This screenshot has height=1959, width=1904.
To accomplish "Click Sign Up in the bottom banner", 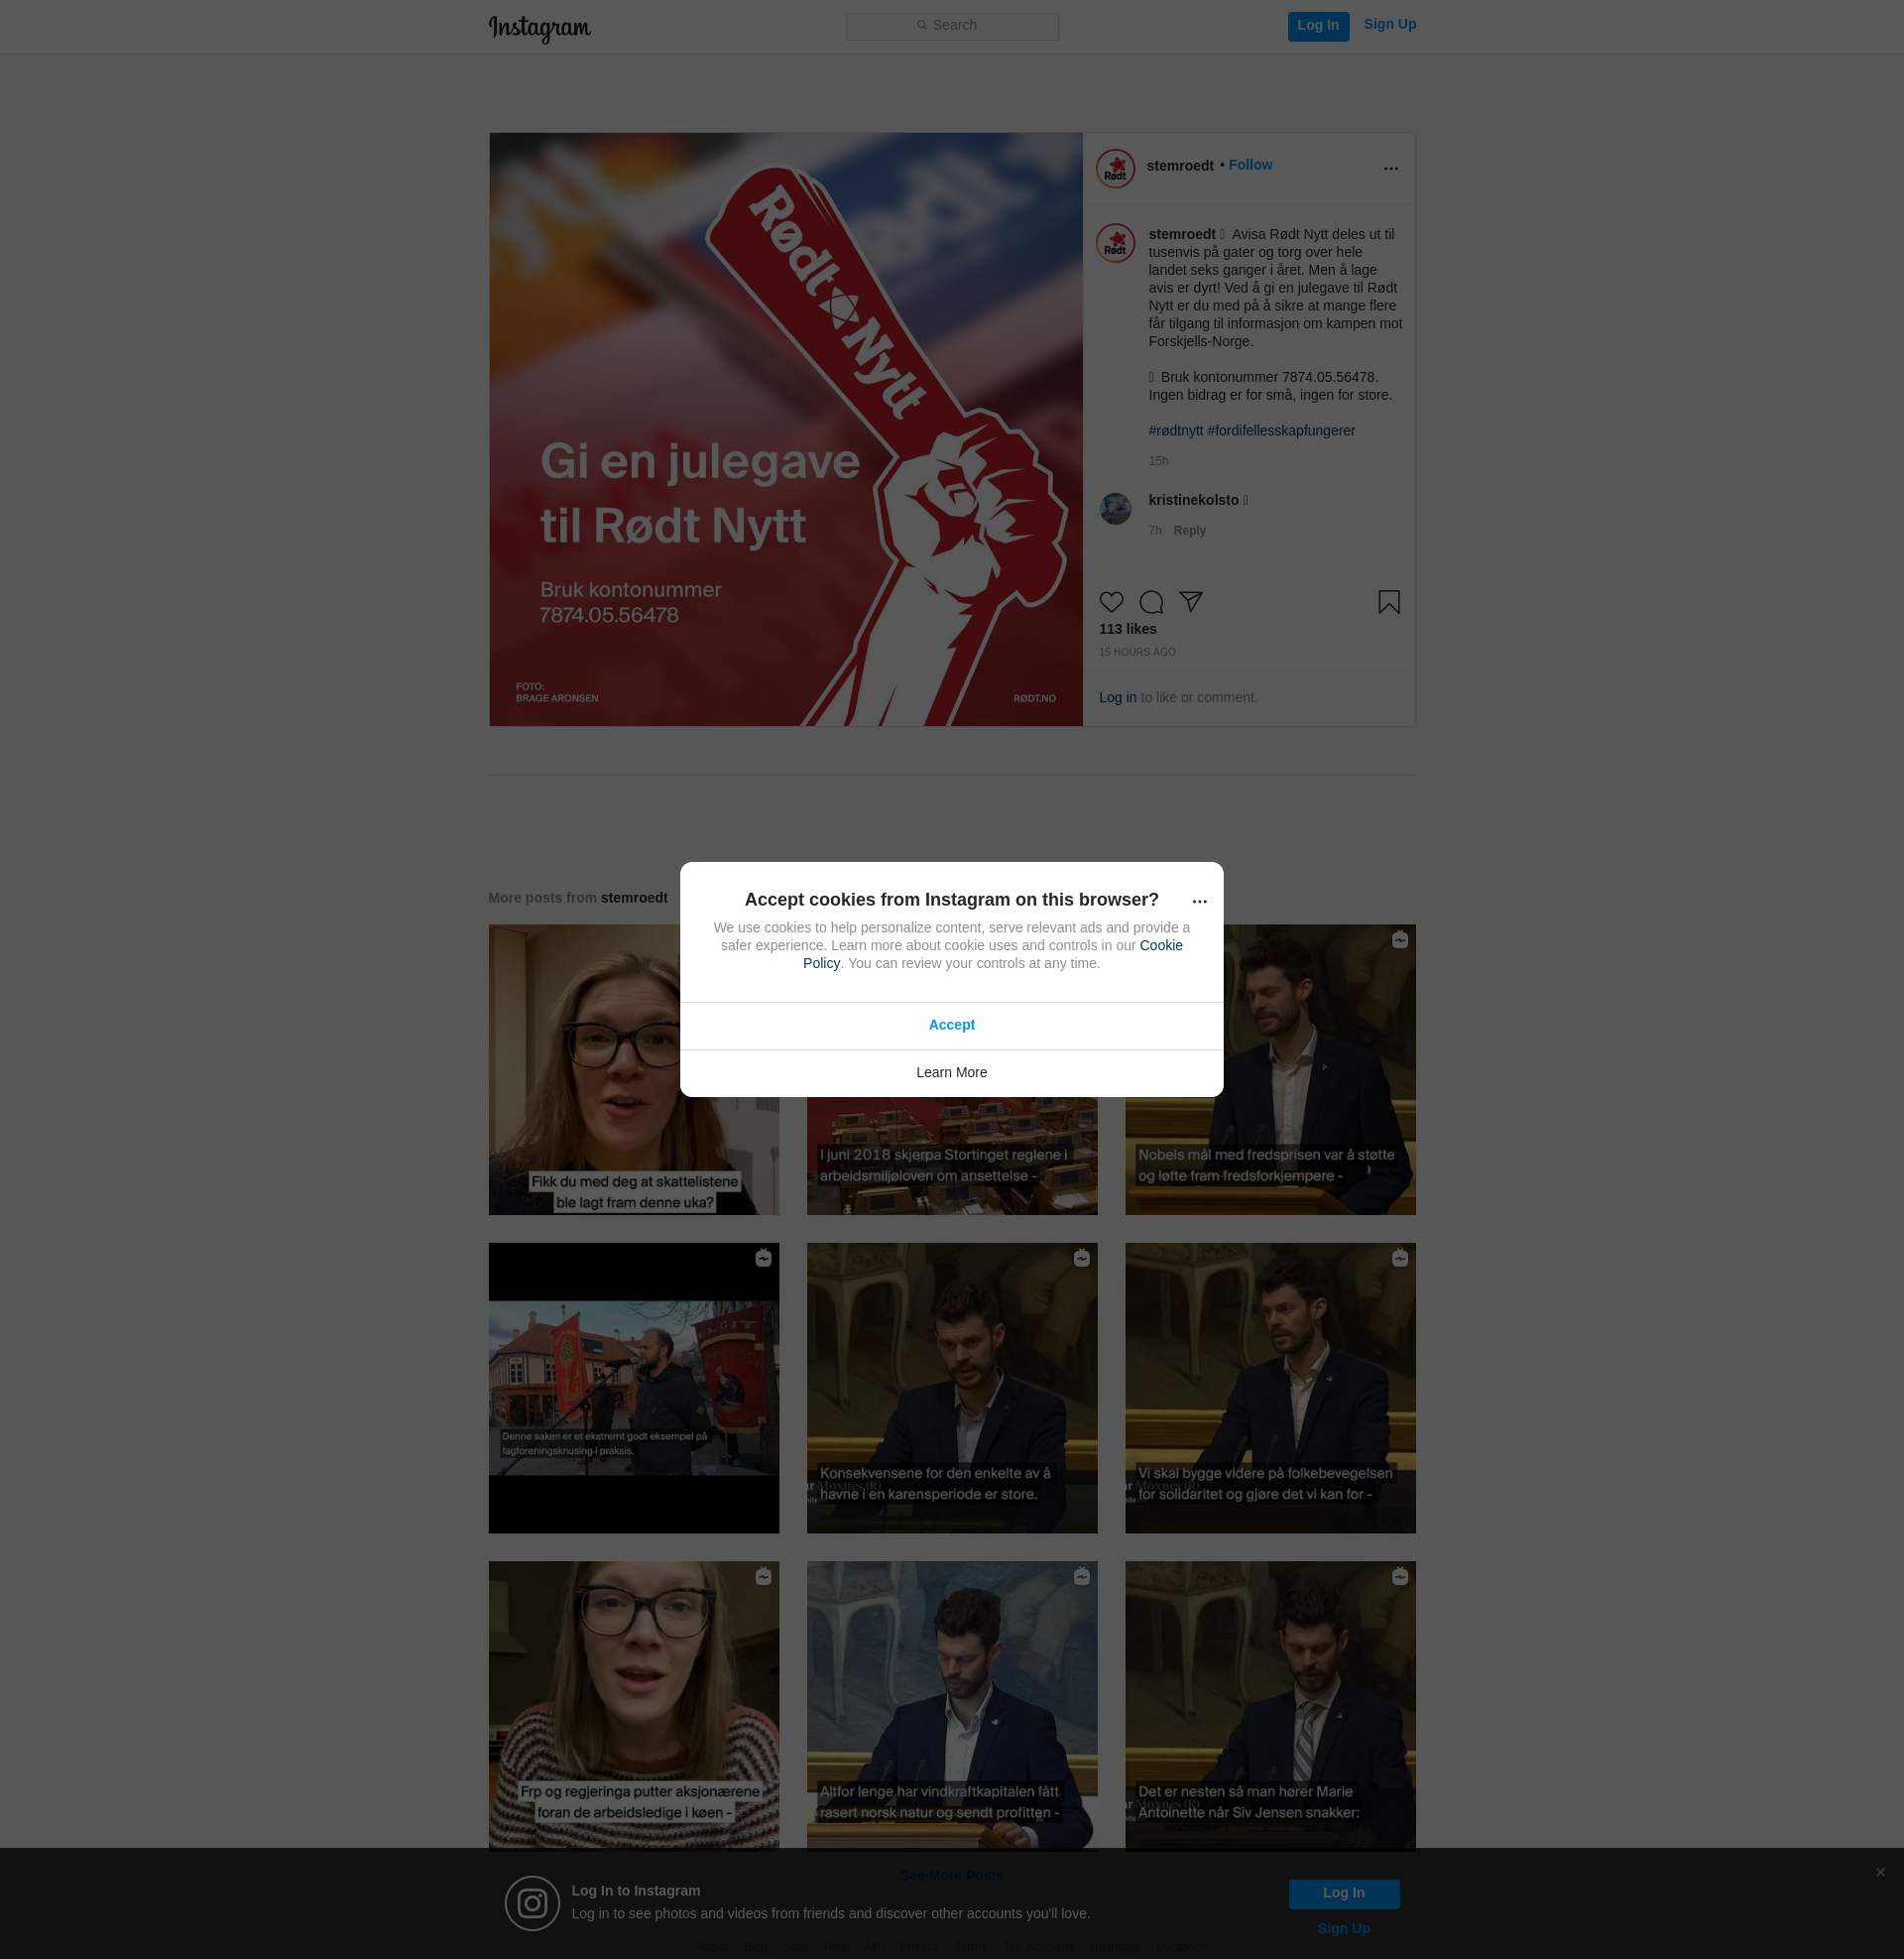I will click(x=1343, y=1929).
